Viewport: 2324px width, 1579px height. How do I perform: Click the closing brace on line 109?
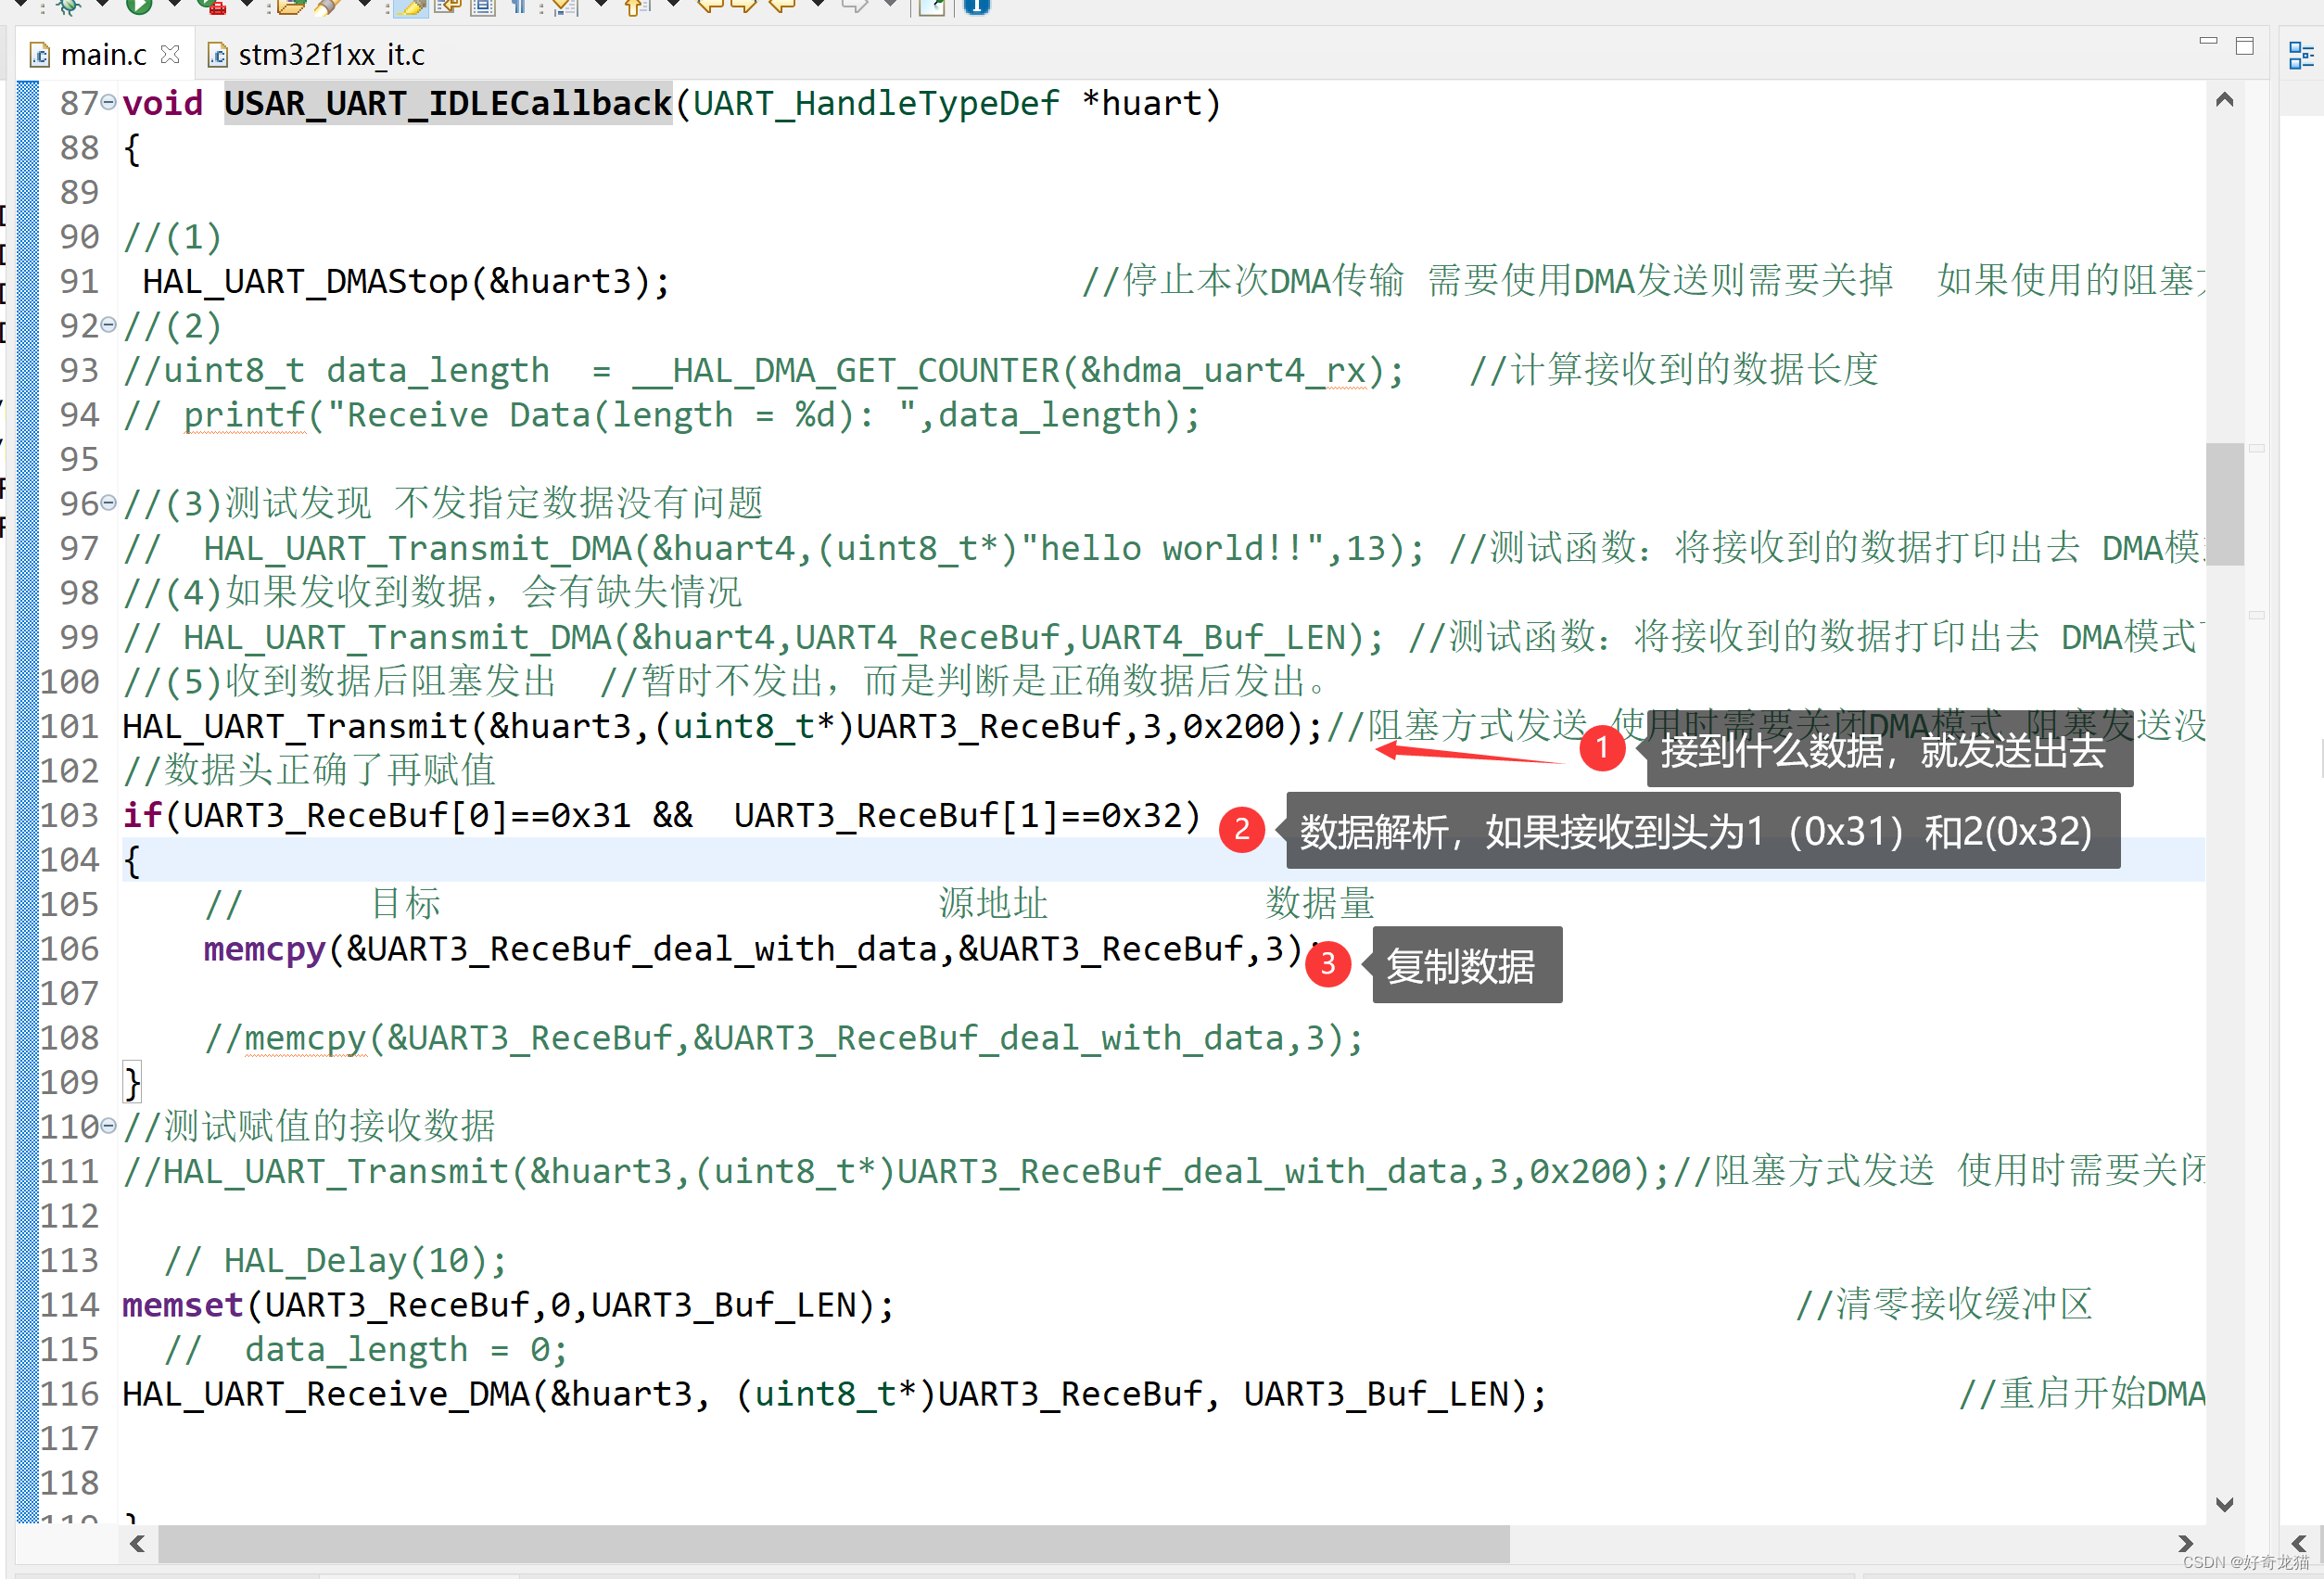pyautogui.click(x=132, y=1083)
